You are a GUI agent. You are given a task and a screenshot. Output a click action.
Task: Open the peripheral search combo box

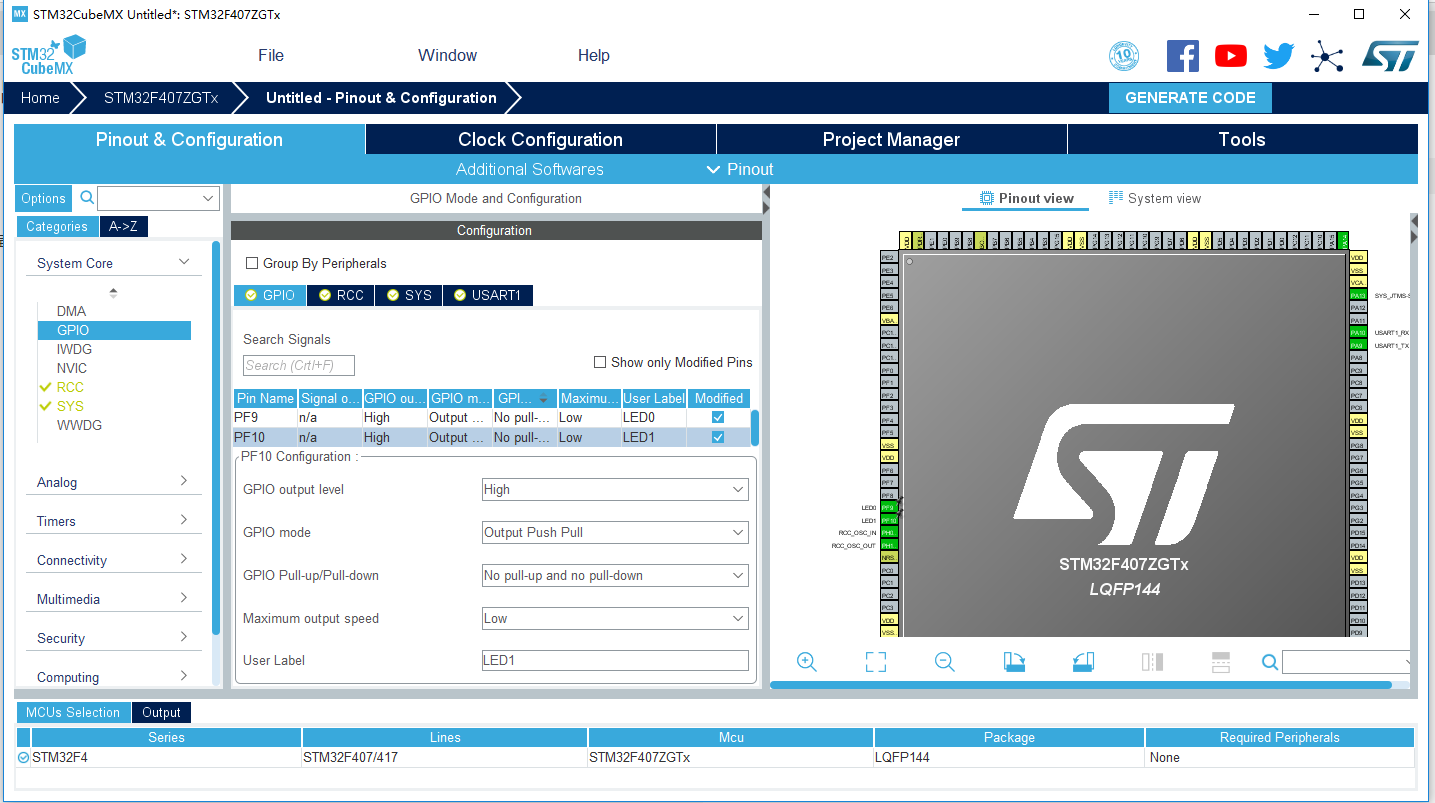coord(158,198)
